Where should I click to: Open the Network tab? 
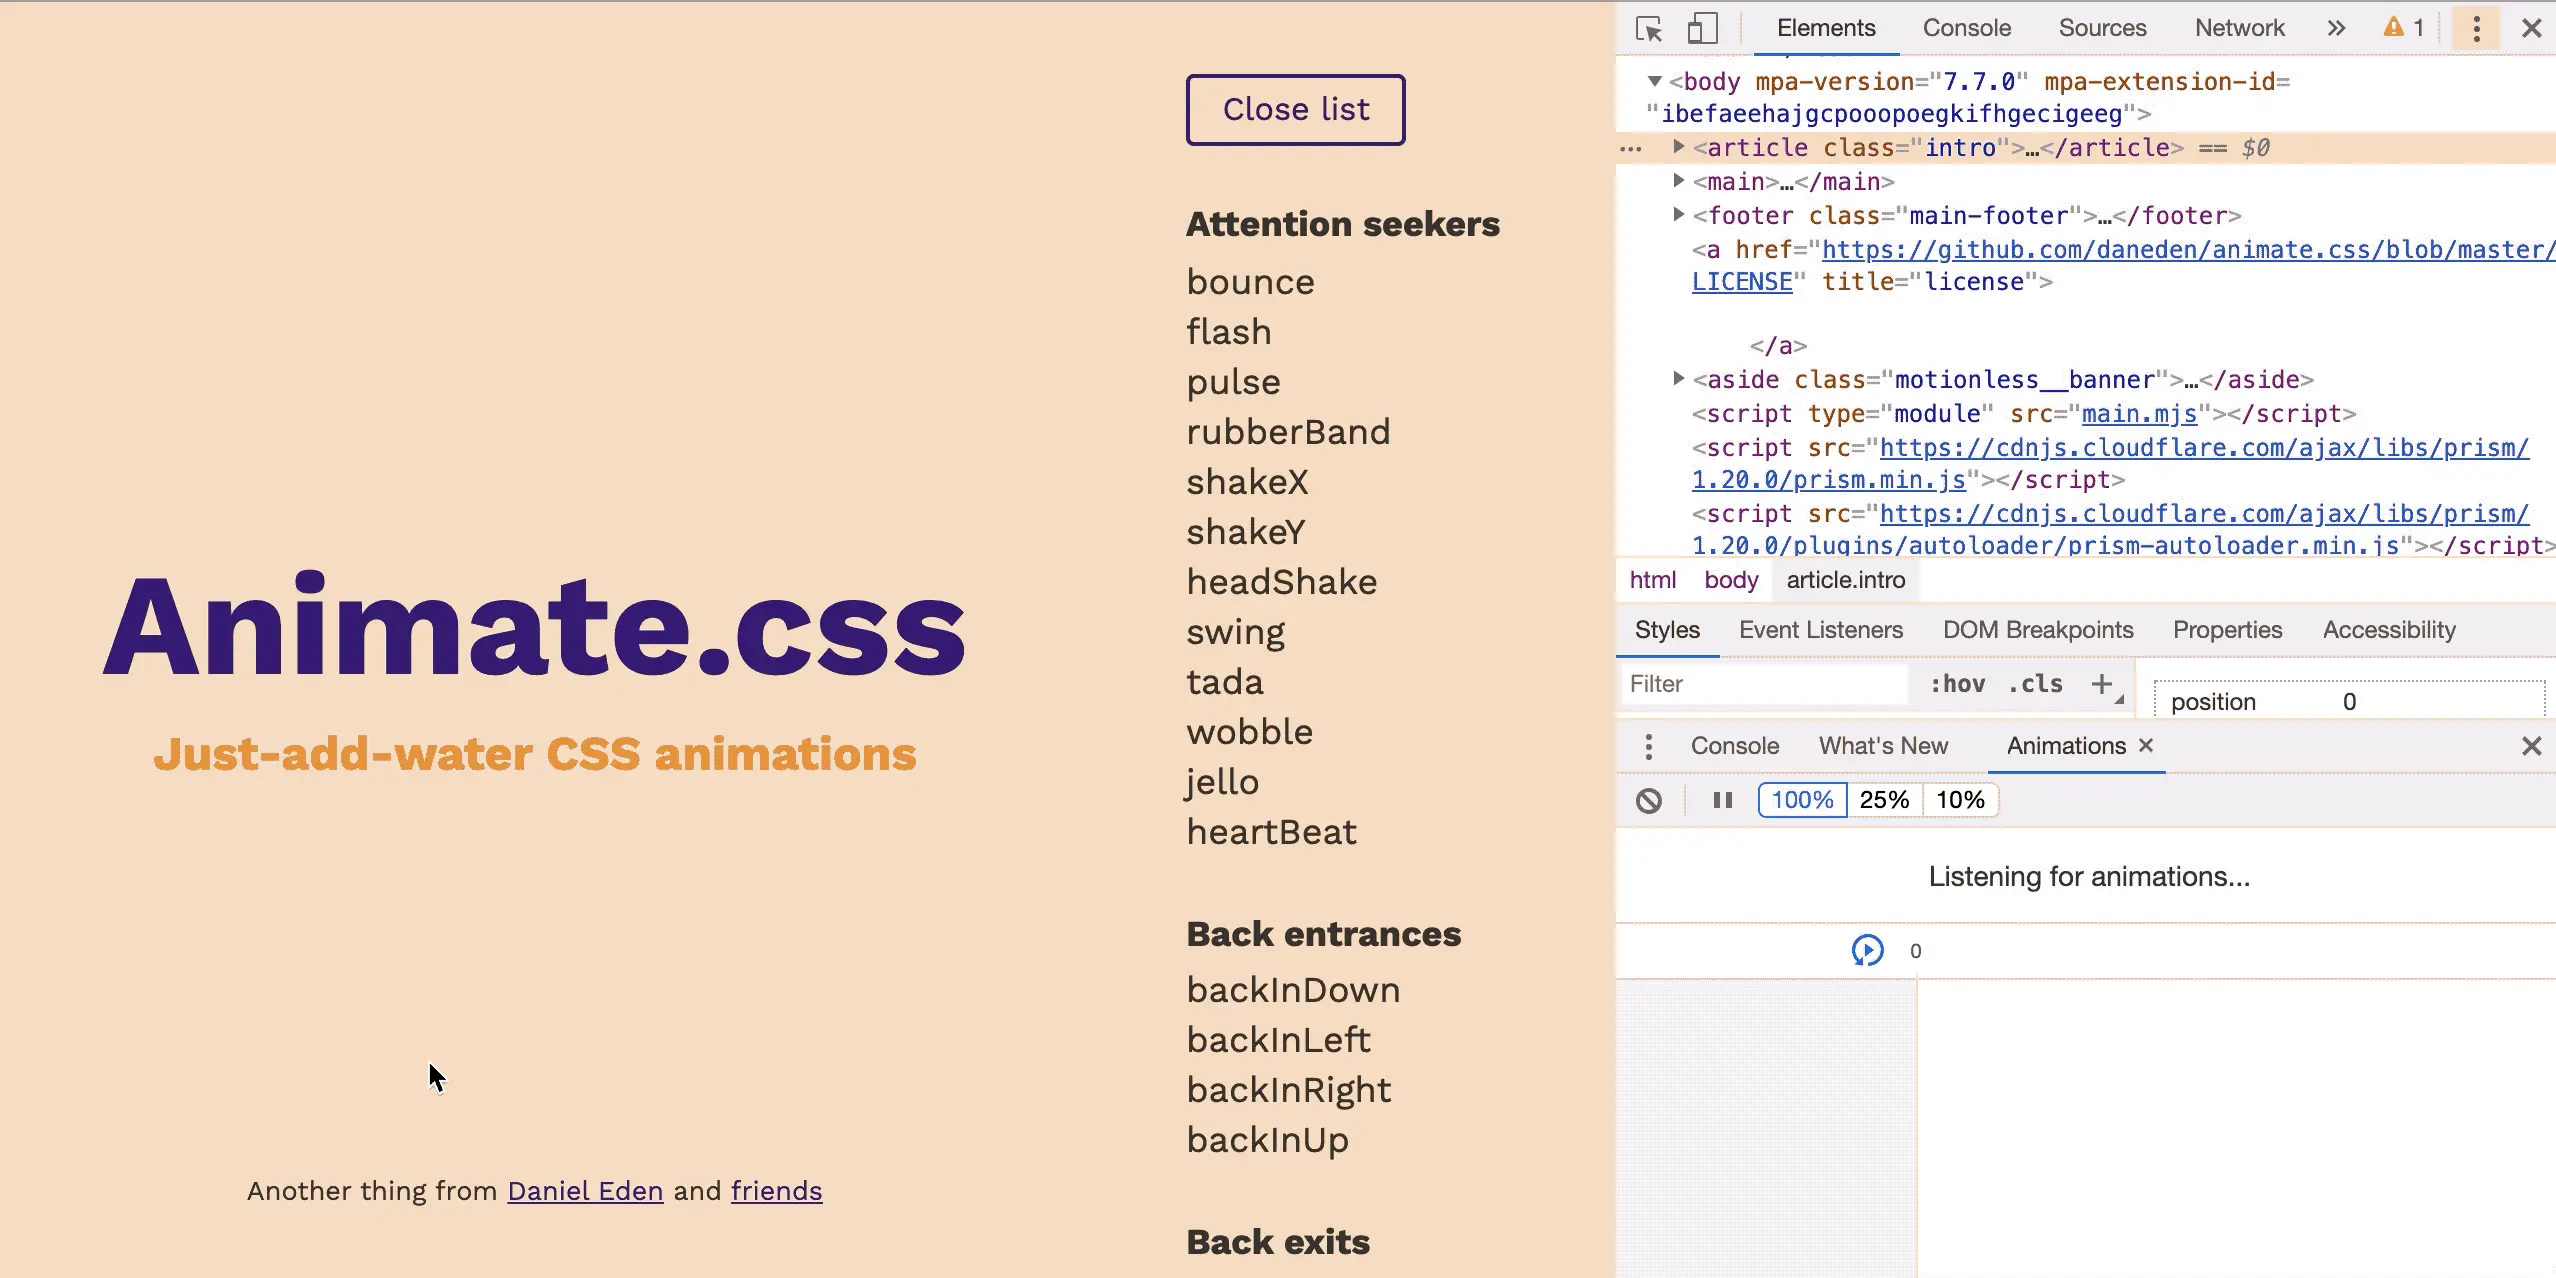[x=2240, y=28]
